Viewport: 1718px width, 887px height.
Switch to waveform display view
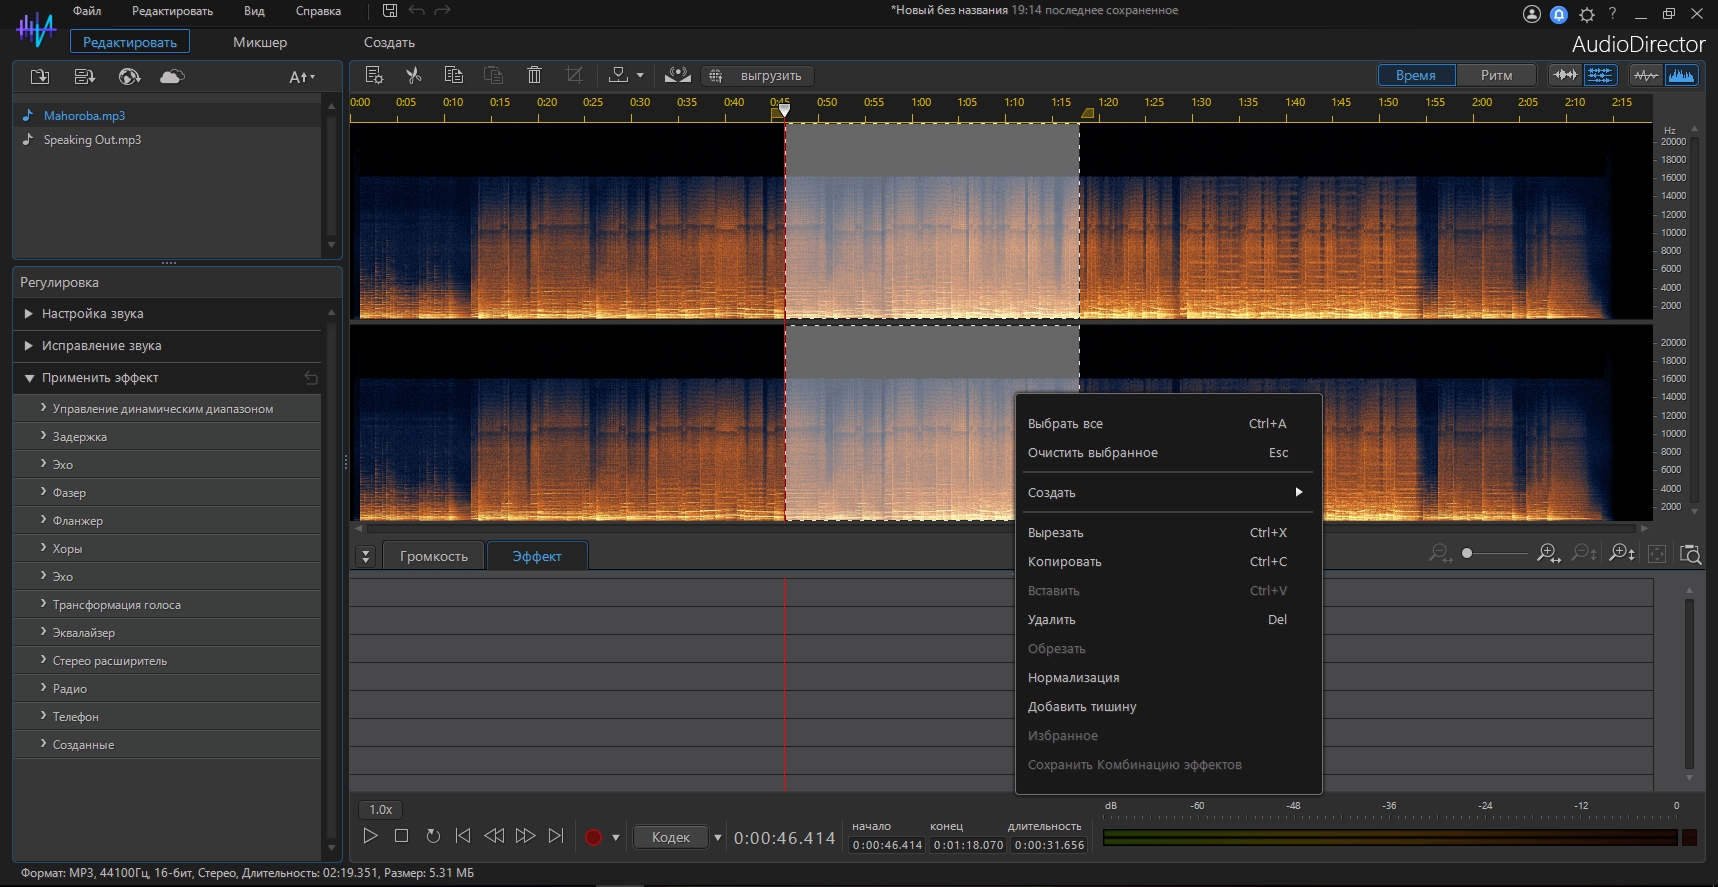tap(1645, 75)
